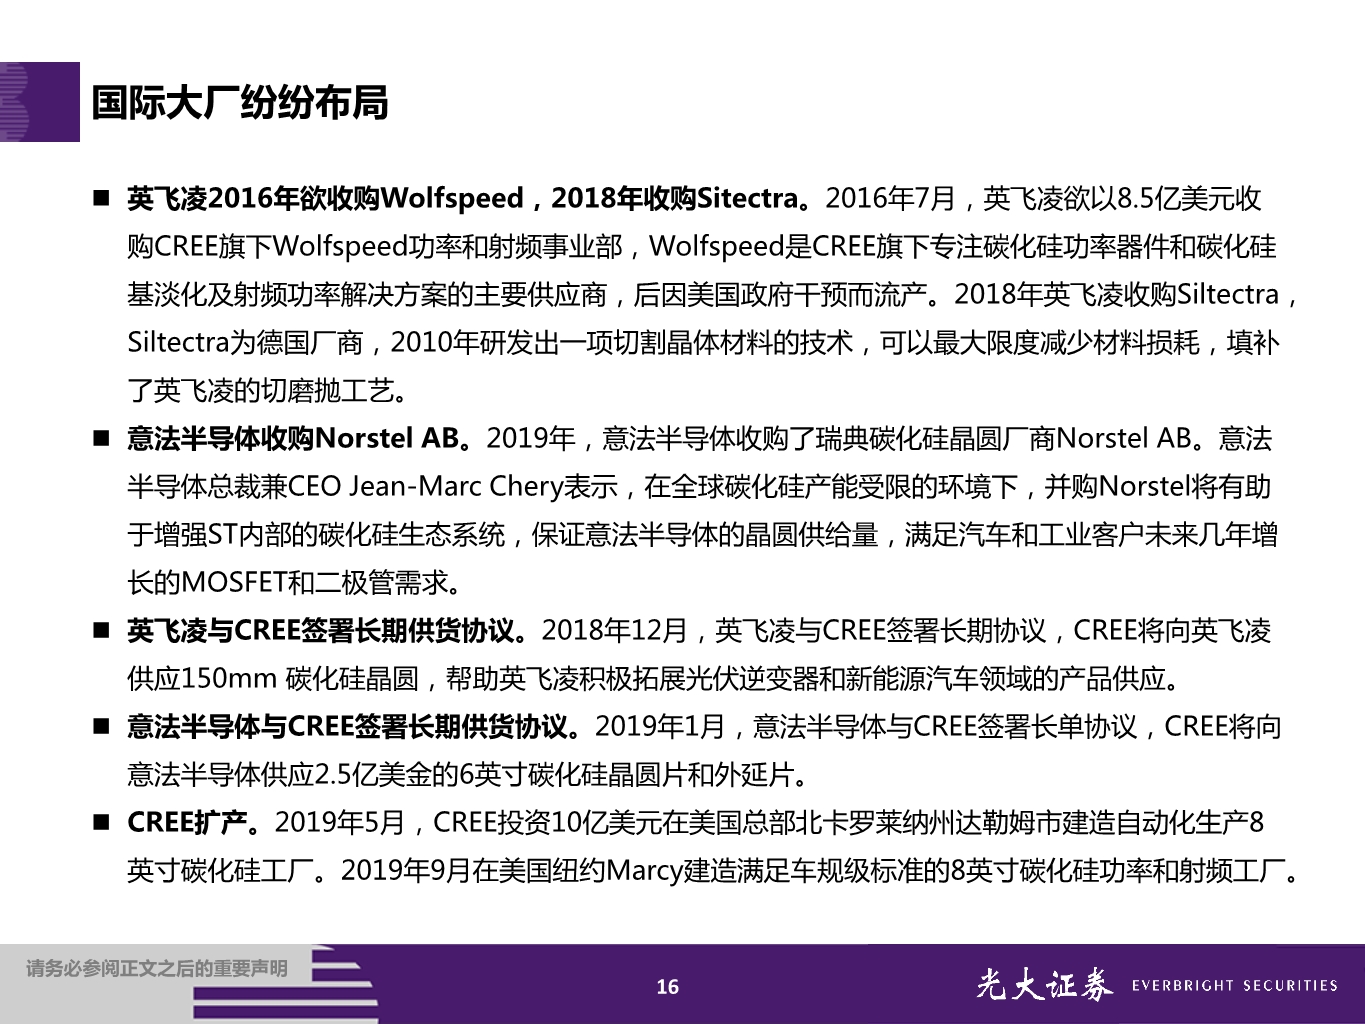This screenshot has height=1024, width=1365.
Task: Open the 请务必参阅正文之后的重要声明 disclaimer
Action: (x=155, y=968)
